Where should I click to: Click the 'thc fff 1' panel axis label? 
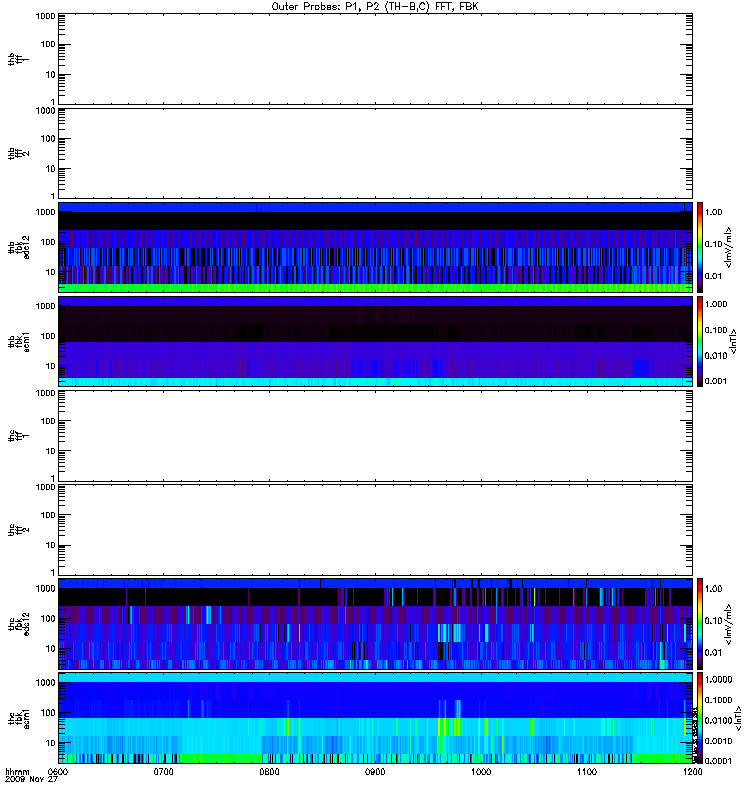pyautogui.click(x=18, y=436)
